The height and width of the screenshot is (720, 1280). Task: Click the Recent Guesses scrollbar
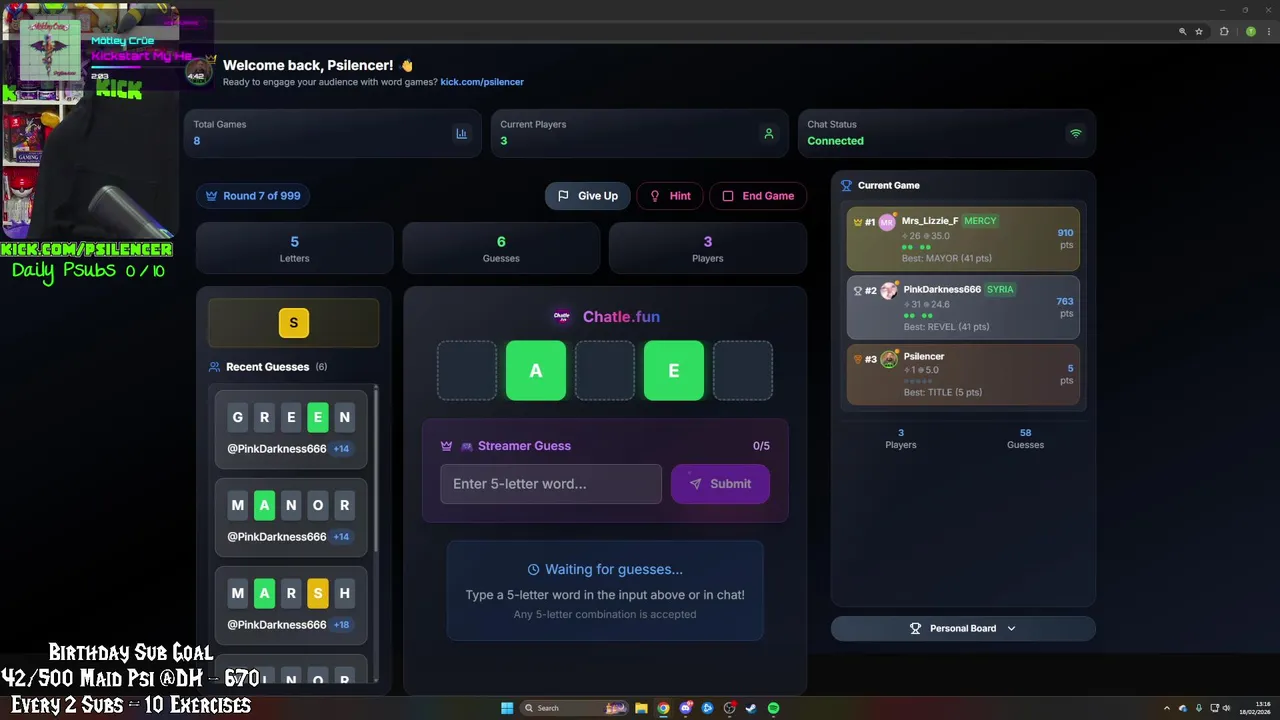click(x=376, y=470)
